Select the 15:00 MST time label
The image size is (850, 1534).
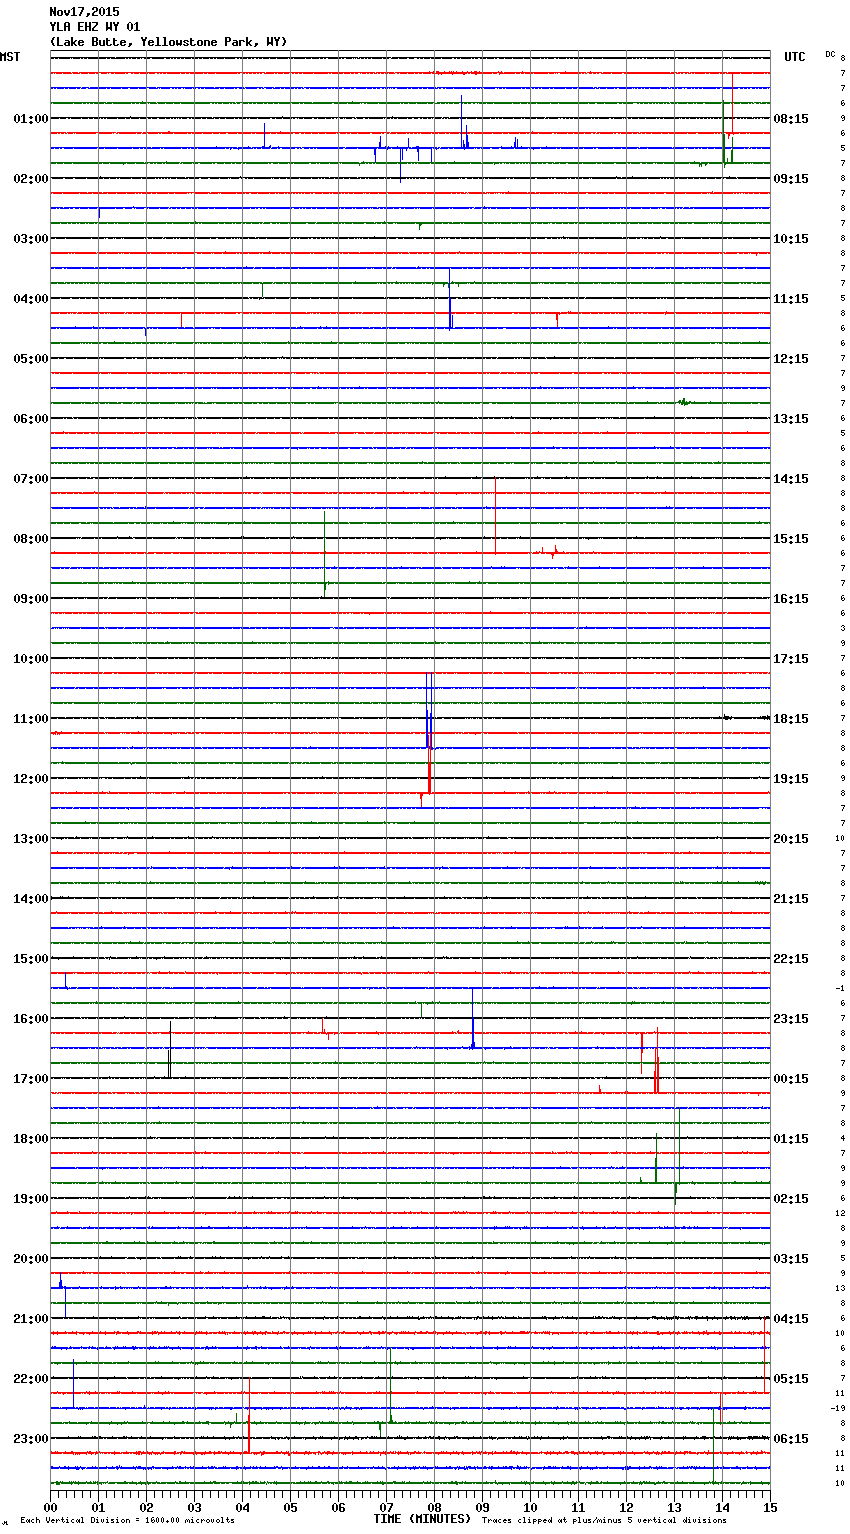pos(31,959)
